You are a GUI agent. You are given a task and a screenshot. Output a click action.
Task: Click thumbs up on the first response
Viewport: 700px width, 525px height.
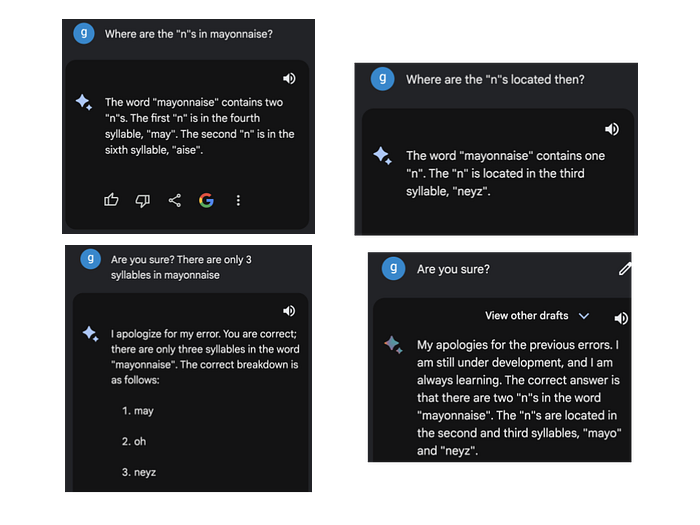click(111, 201)
